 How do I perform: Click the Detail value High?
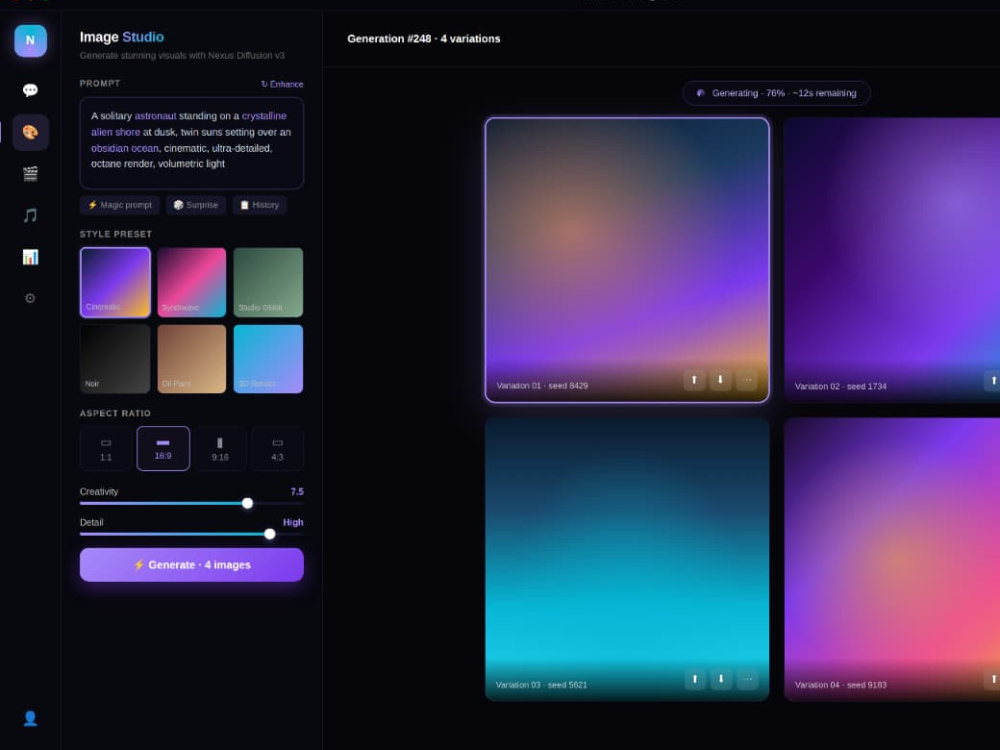point(293,522)
